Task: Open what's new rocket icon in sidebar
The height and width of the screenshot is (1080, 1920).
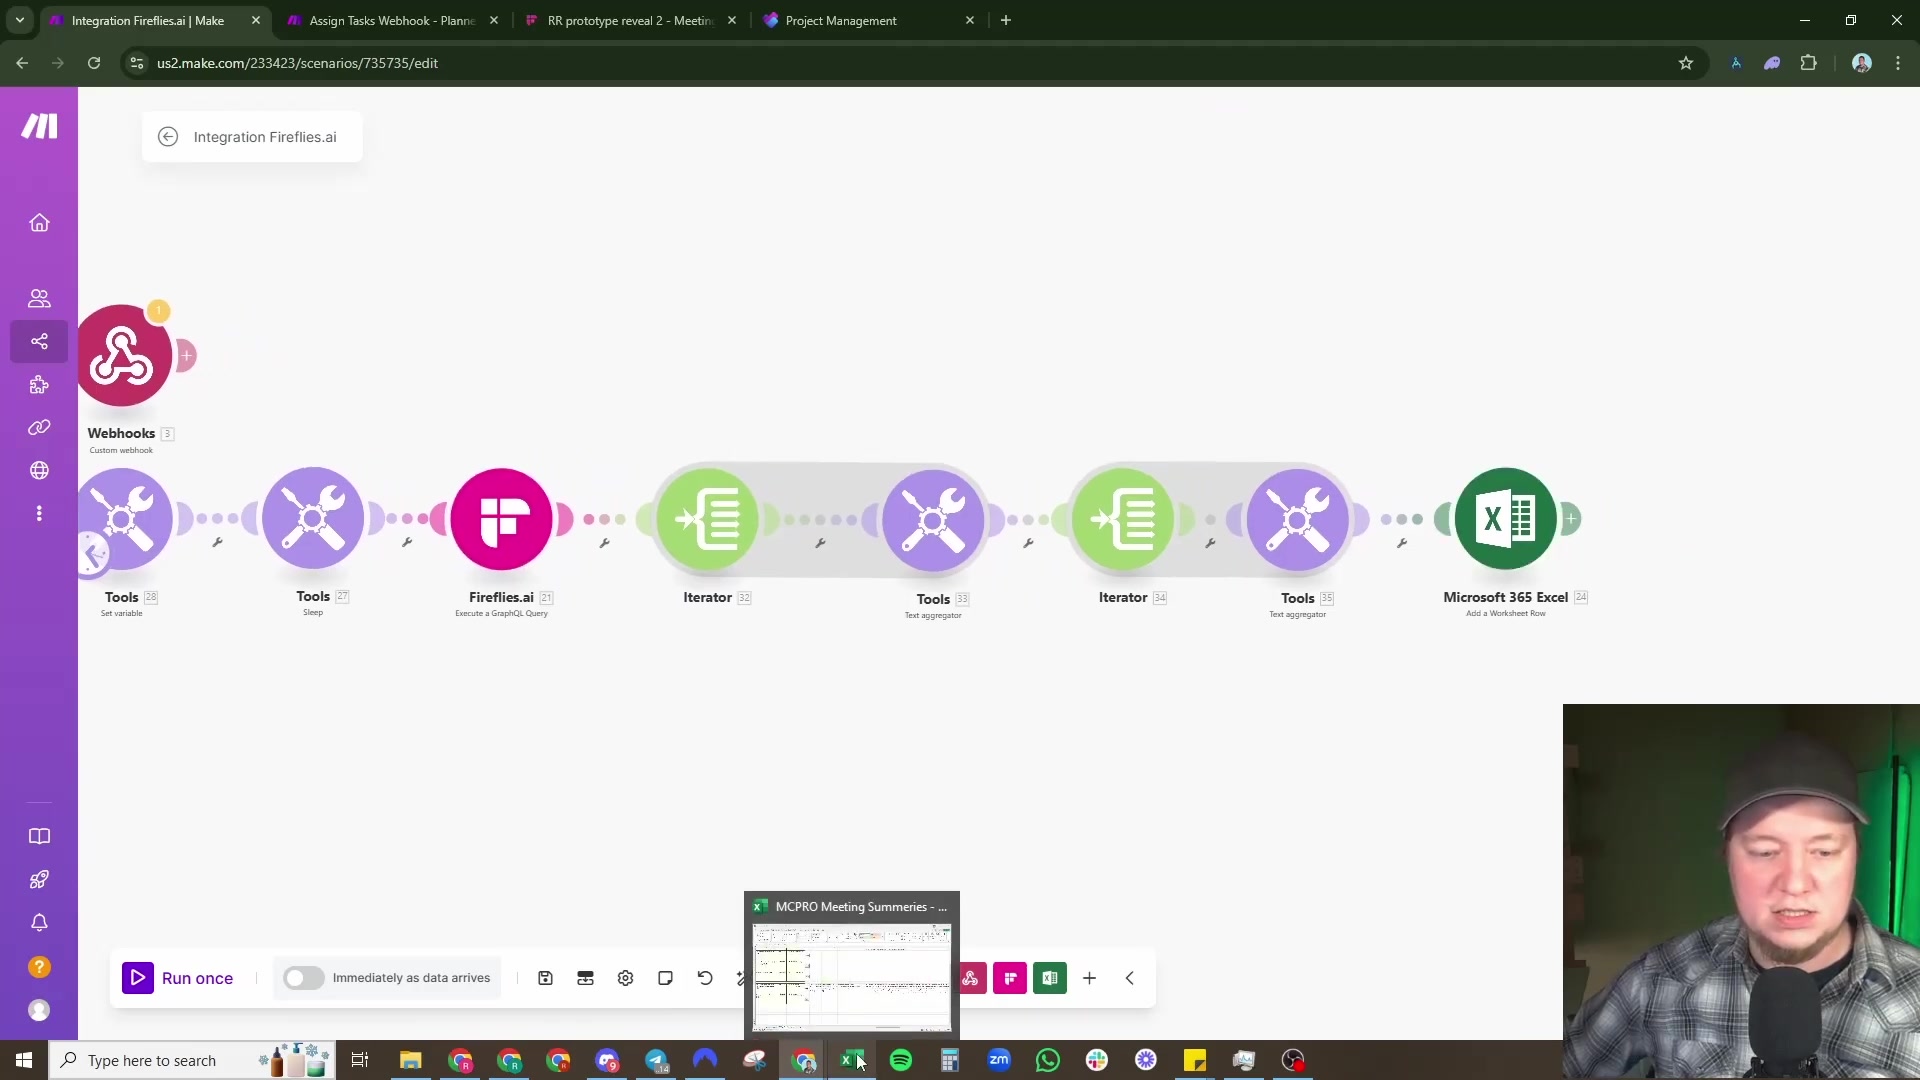Action: [x=39, y=880]
